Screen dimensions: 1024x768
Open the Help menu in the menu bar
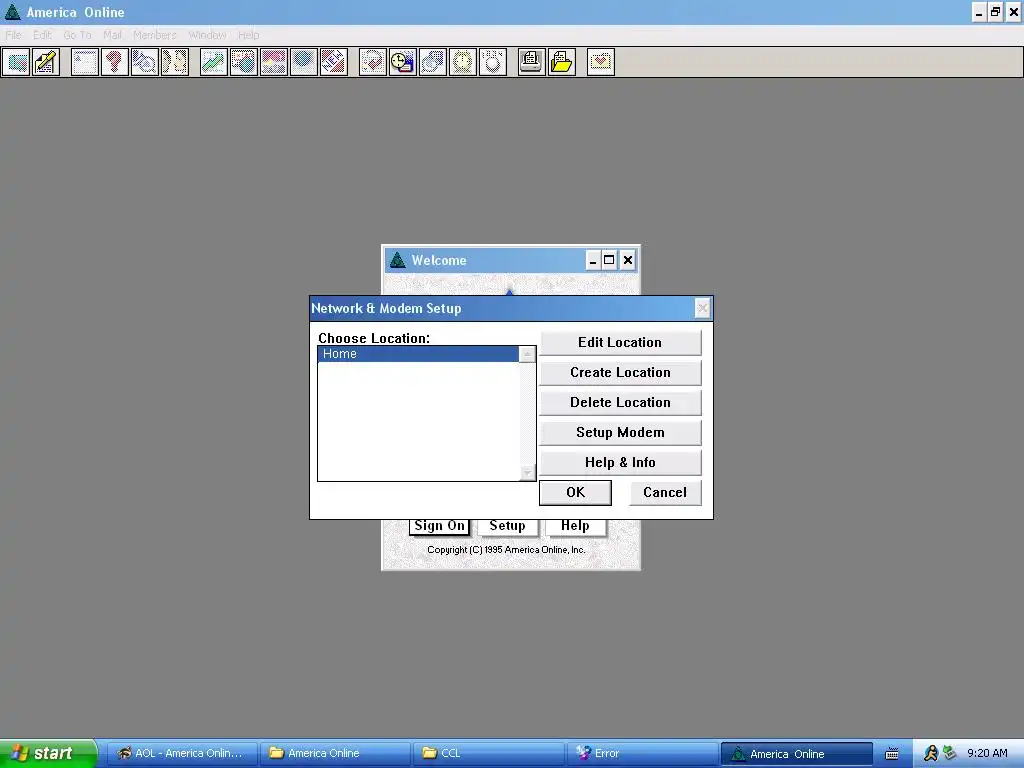point(248,35)
